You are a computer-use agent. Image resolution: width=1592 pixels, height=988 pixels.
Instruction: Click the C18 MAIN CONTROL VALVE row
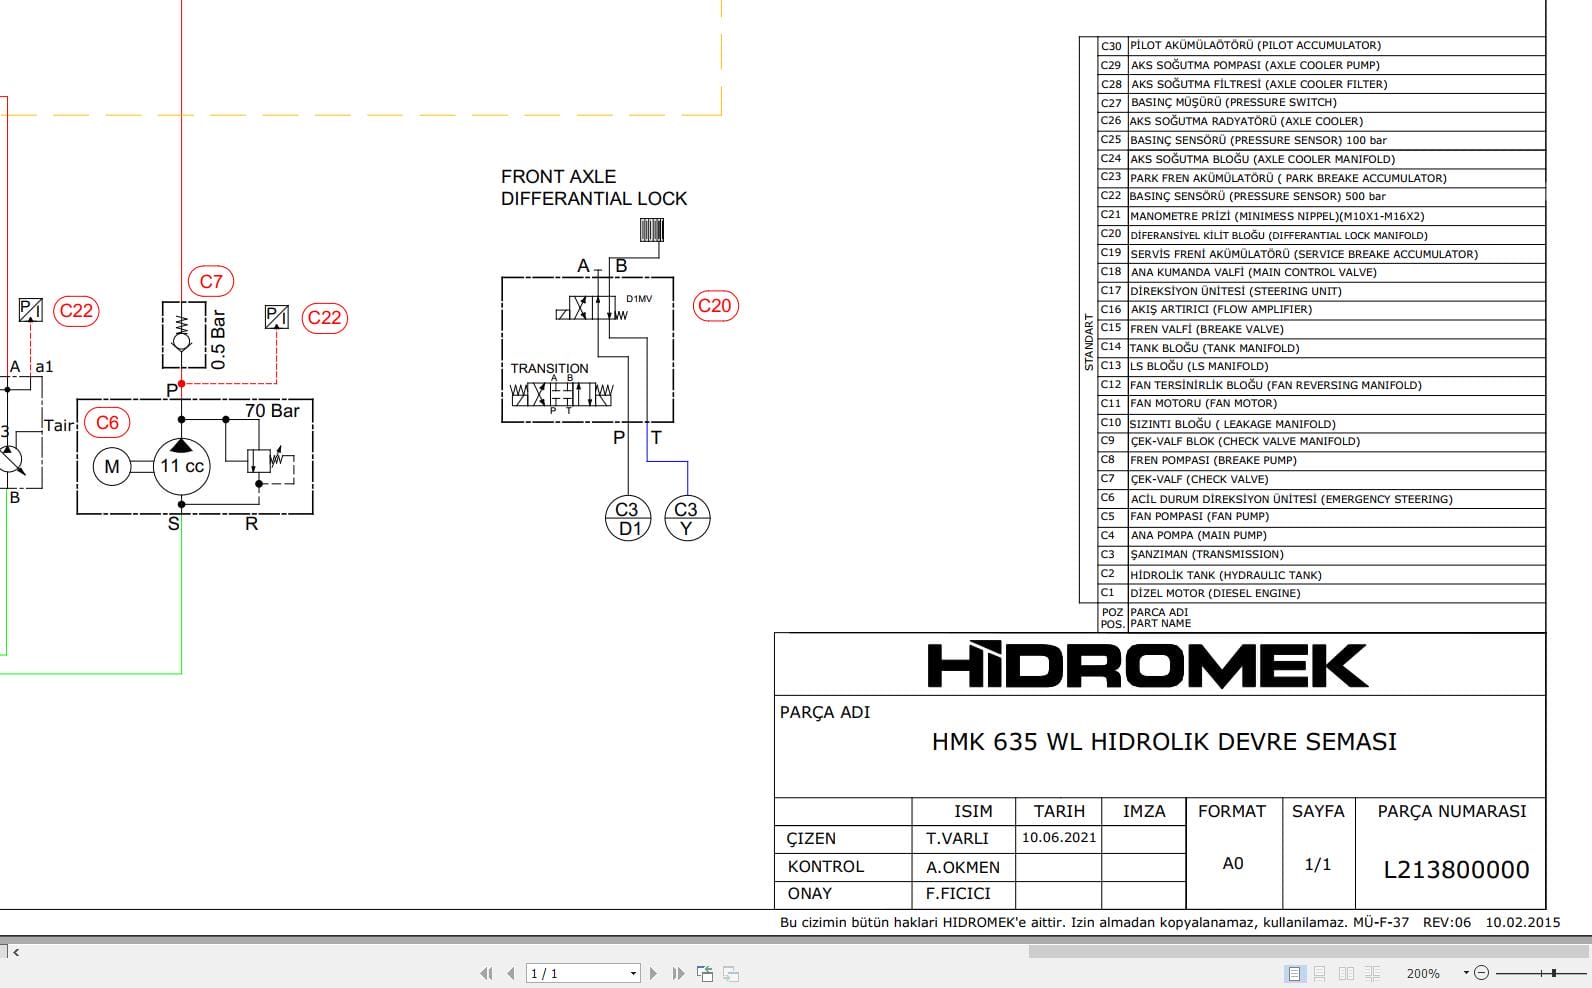tap(1322, 272)
